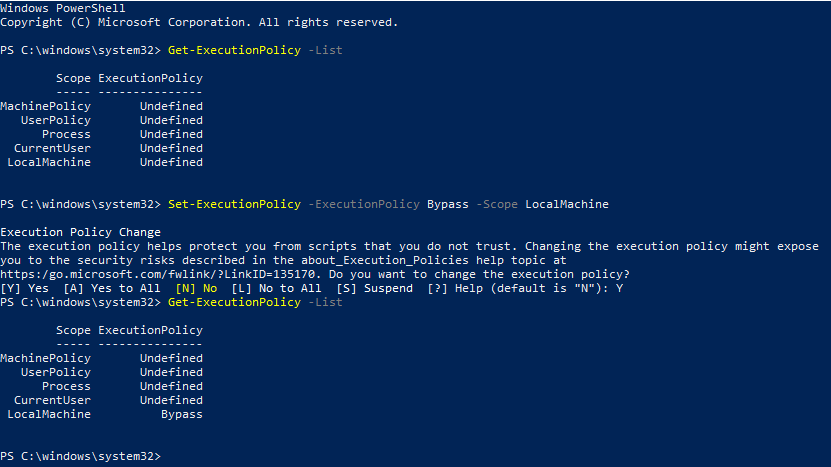Click the Set-ExecutionPolicy command text

point(234,204)
